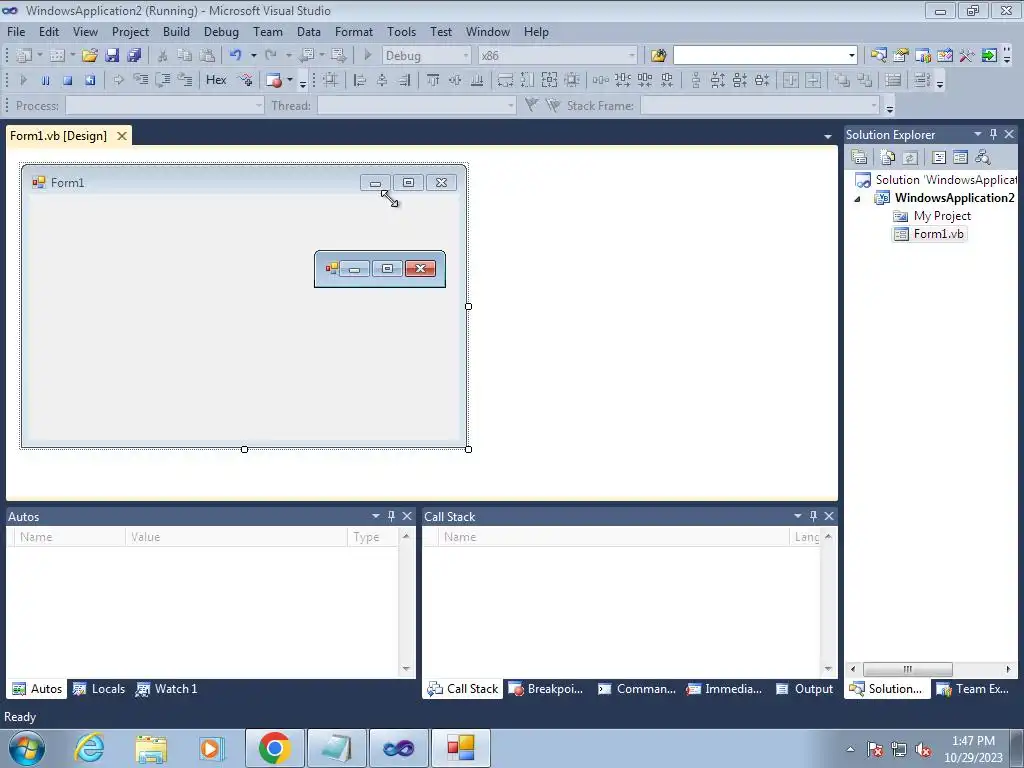Stop debugging with the blue square icon
The width and height of the screenshot is (1024, 768).
coord(67,80)
